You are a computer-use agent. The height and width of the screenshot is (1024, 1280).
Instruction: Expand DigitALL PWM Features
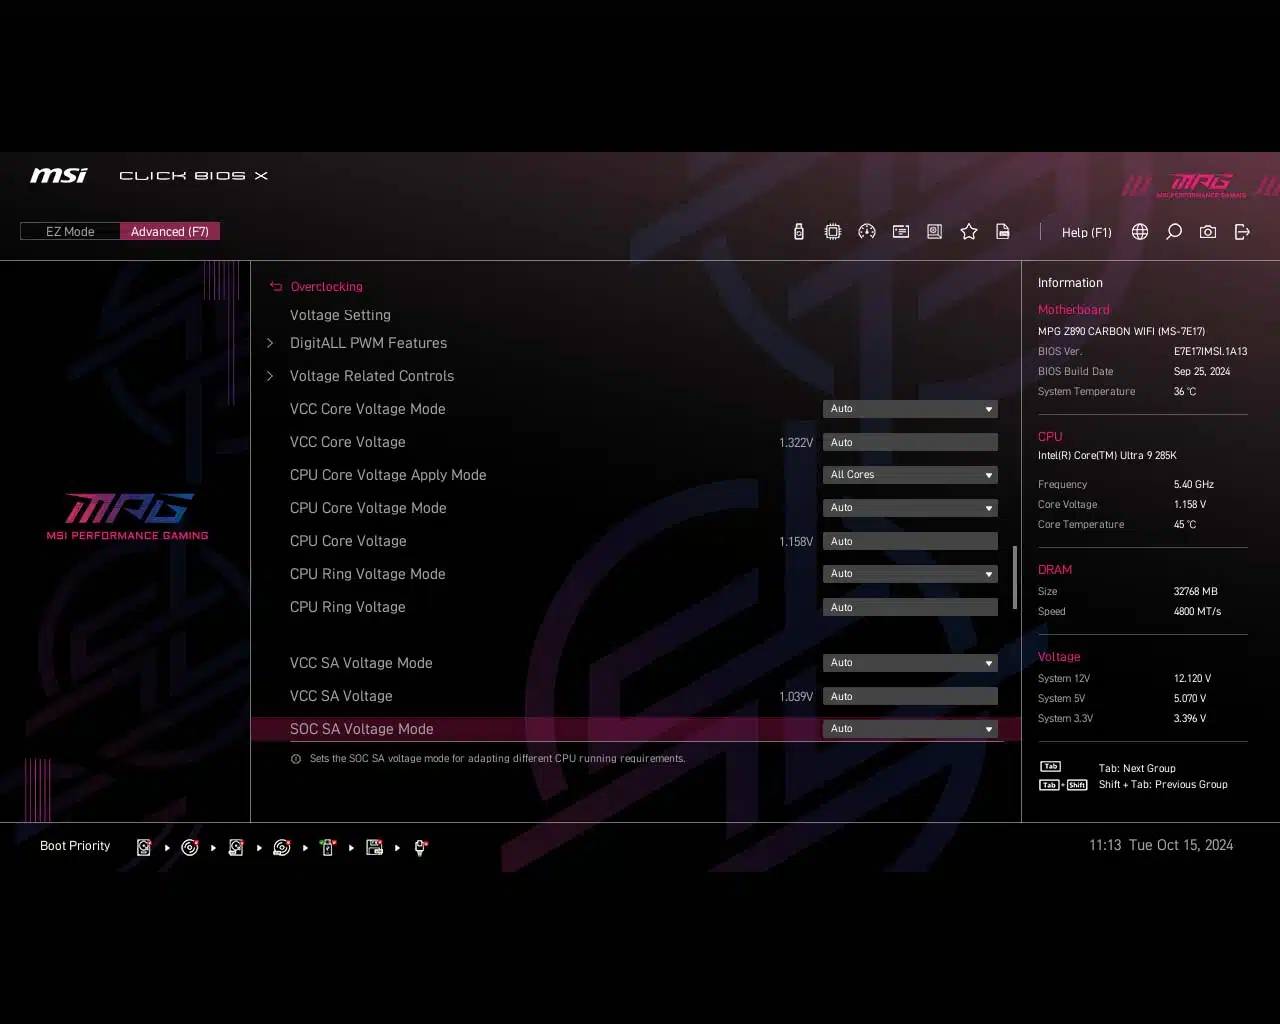tap(368, 343)
